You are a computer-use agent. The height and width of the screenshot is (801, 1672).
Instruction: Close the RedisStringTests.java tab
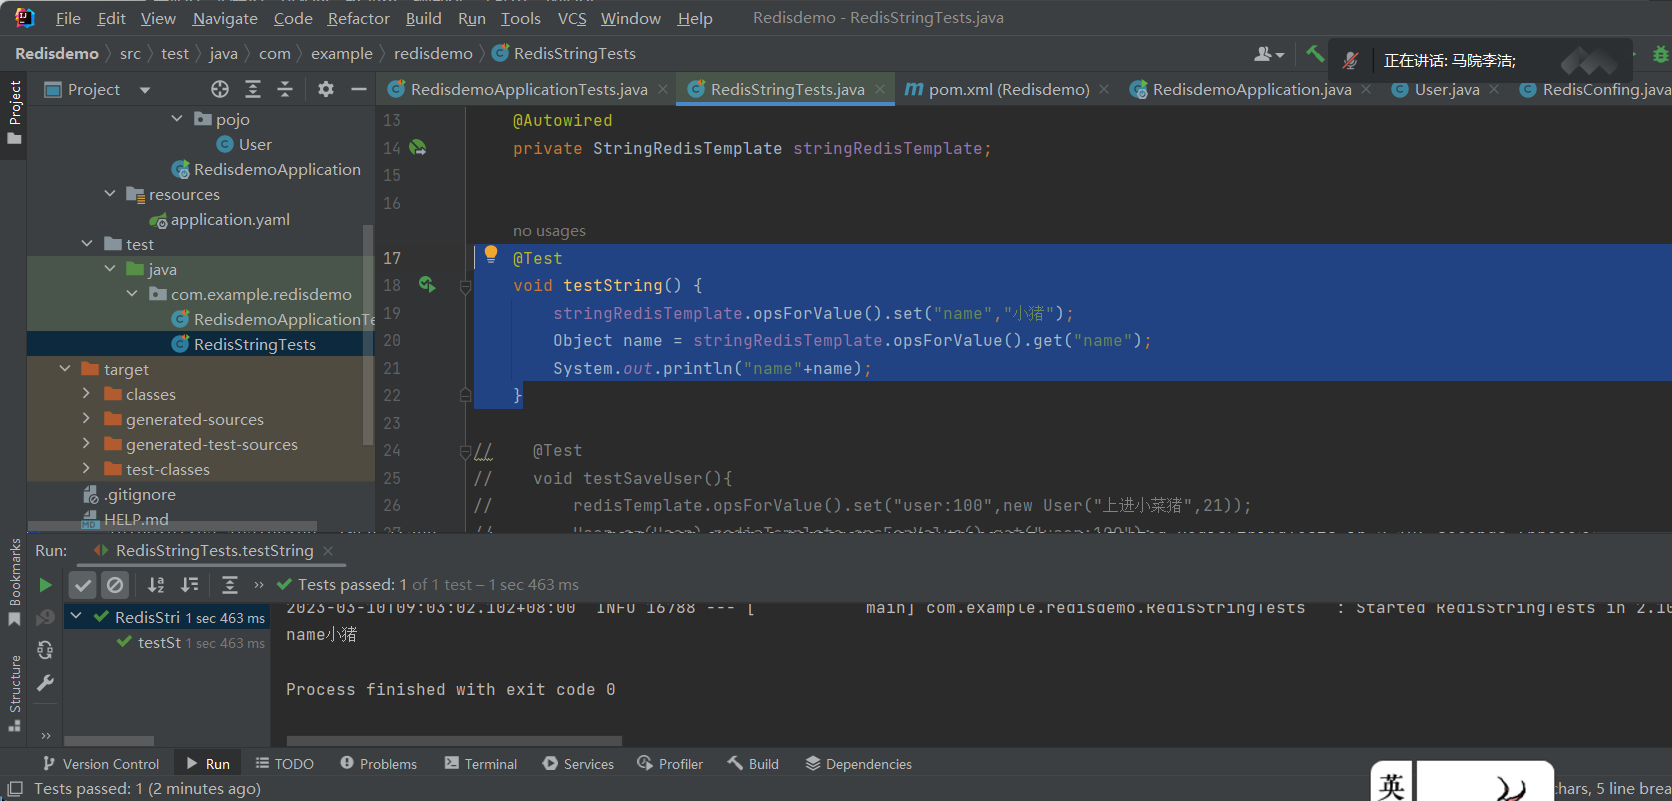880,89
